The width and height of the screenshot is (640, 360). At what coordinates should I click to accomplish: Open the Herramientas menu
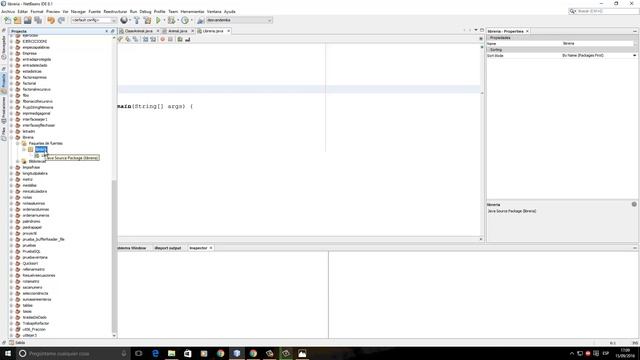(x=192, y=11)
